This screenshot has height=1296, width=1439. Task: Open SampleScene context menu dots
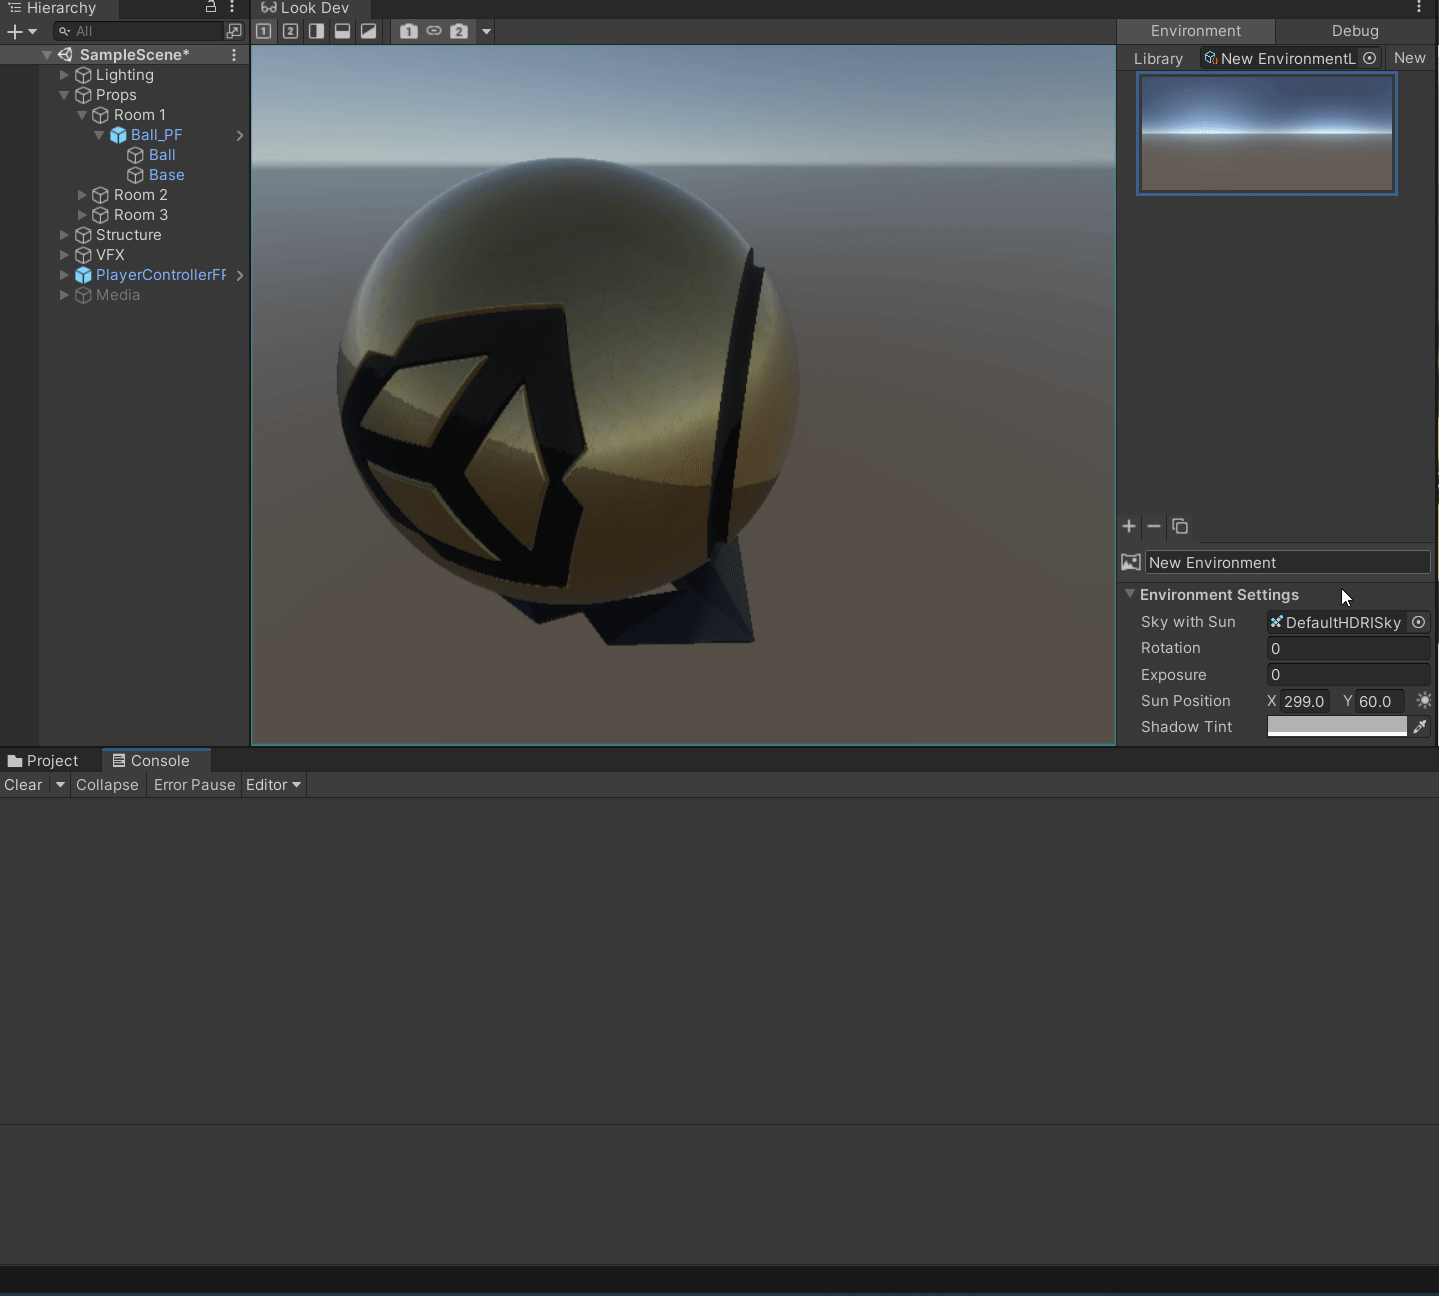click(234, 55)
